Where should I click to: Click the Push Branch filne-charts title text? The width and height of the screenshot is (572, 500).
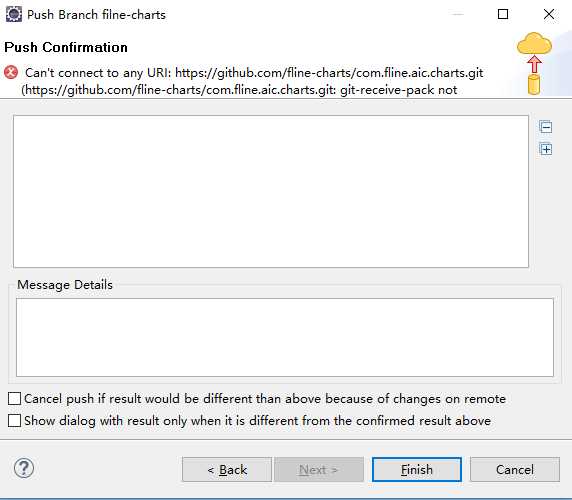(x=96, y=15)
